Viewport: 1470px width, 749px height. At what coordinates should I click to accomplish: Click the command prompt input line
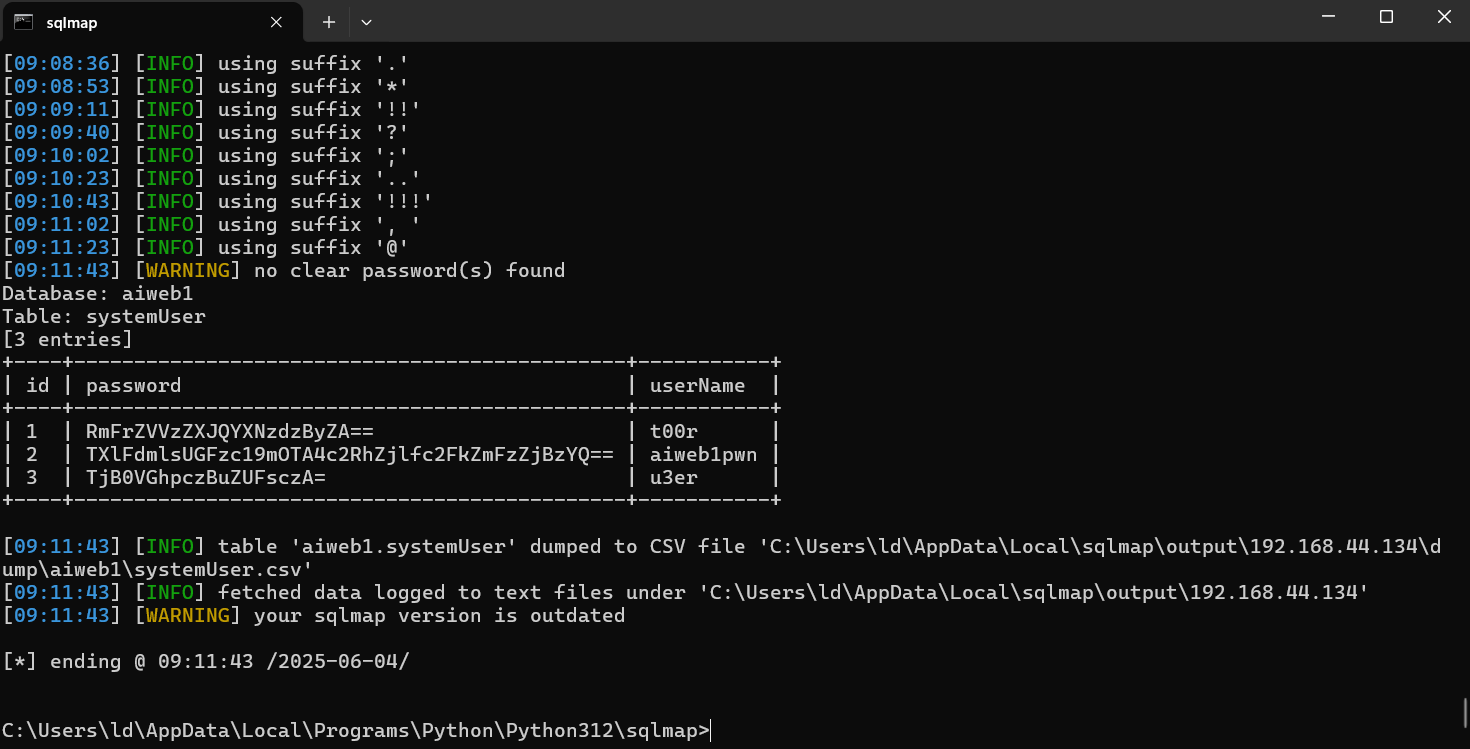pyautogui.click(x=355, y=731)
